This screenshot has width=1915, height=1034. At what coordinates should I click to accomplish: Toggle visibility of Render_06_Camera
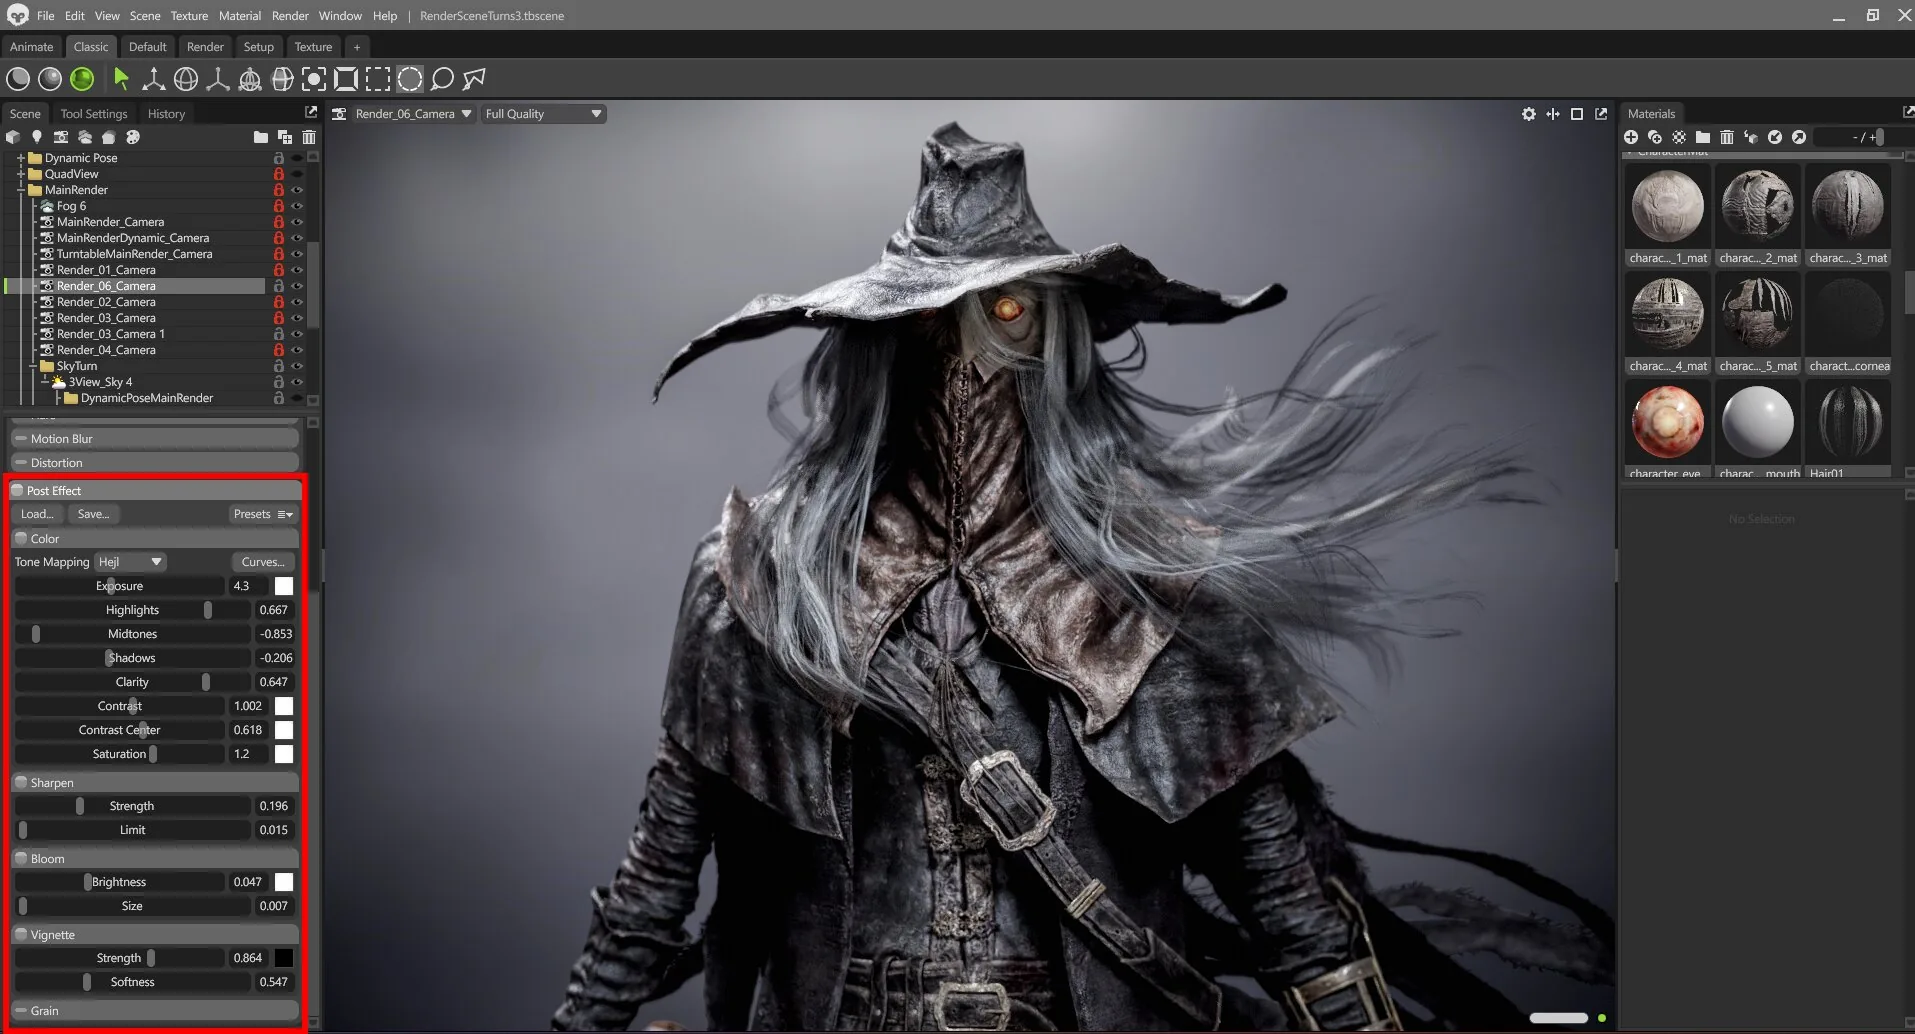(x=297, y=286)
